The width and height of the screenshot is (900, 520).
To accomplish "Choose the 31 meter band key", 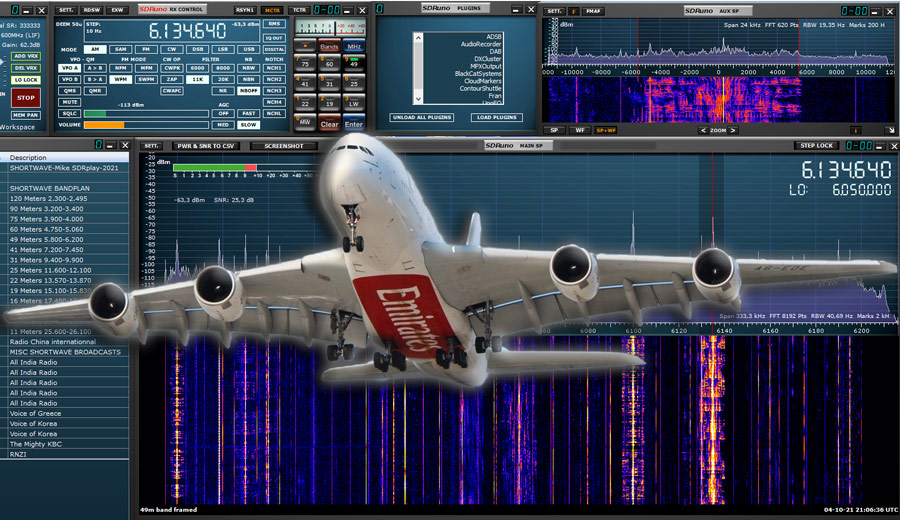I will [329, 83].
